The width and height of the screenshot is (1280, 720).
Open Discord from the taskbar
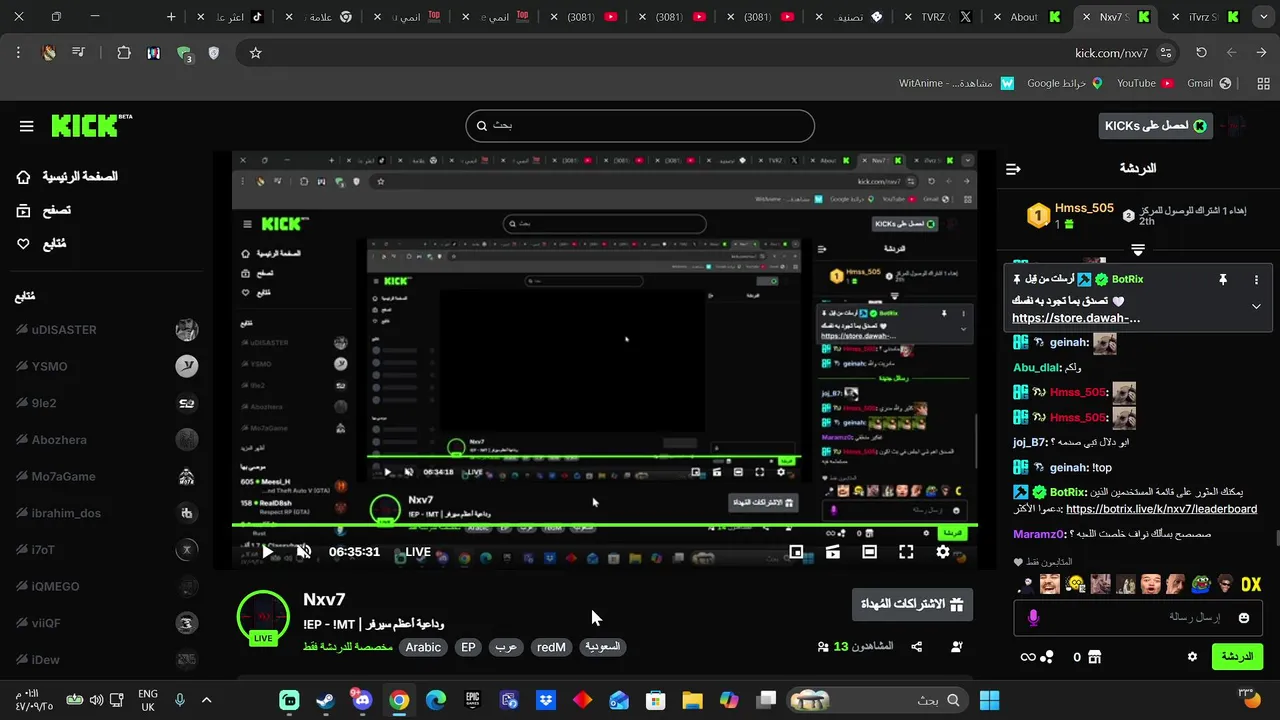(362, 700)
